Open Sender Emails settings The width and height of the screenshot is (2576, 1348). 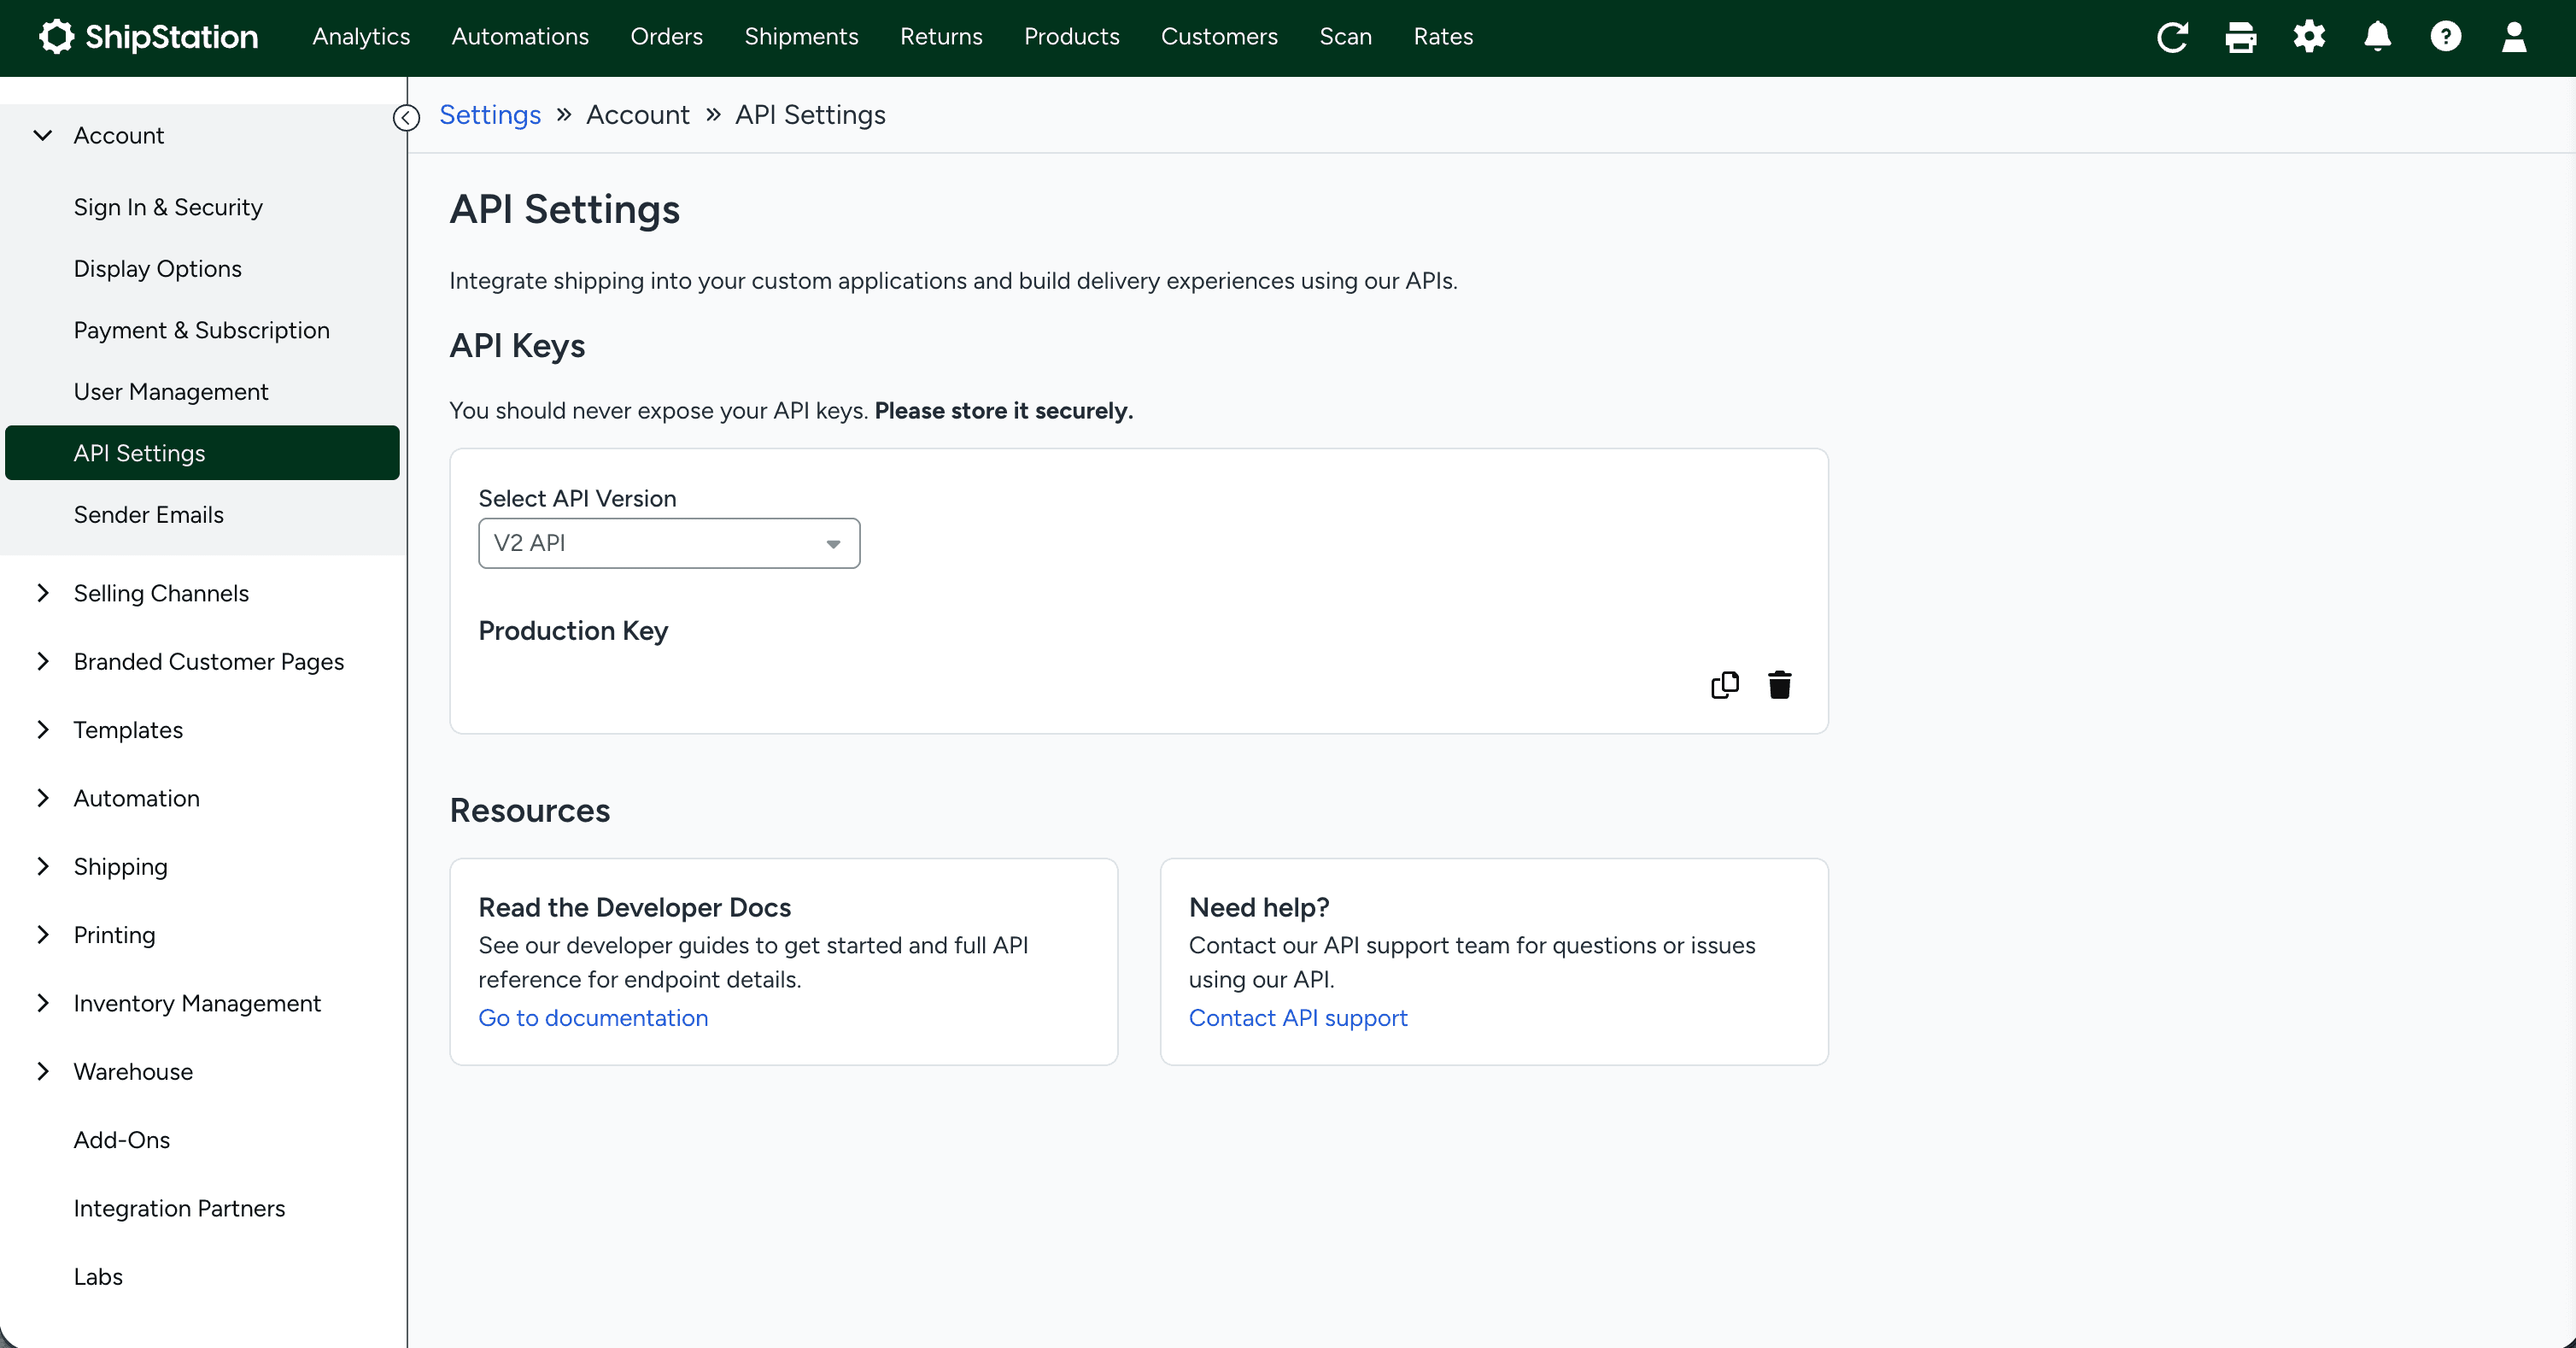coord(148,515)
